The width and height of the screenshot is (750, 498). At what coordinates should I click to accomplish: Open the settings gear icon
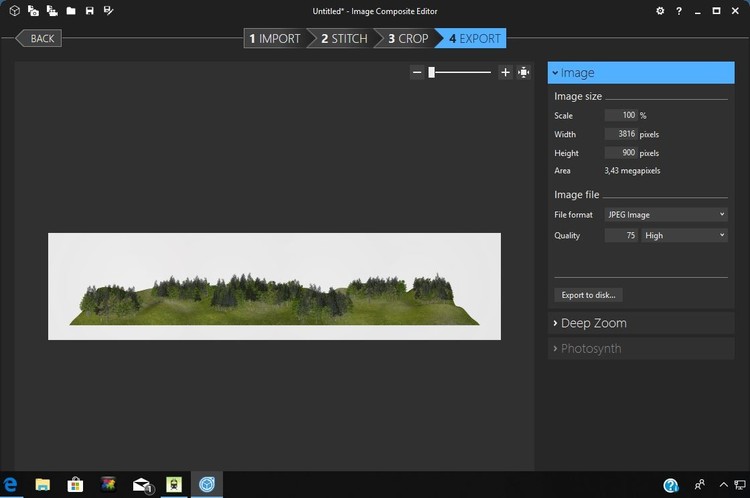(x=660, y=11)
